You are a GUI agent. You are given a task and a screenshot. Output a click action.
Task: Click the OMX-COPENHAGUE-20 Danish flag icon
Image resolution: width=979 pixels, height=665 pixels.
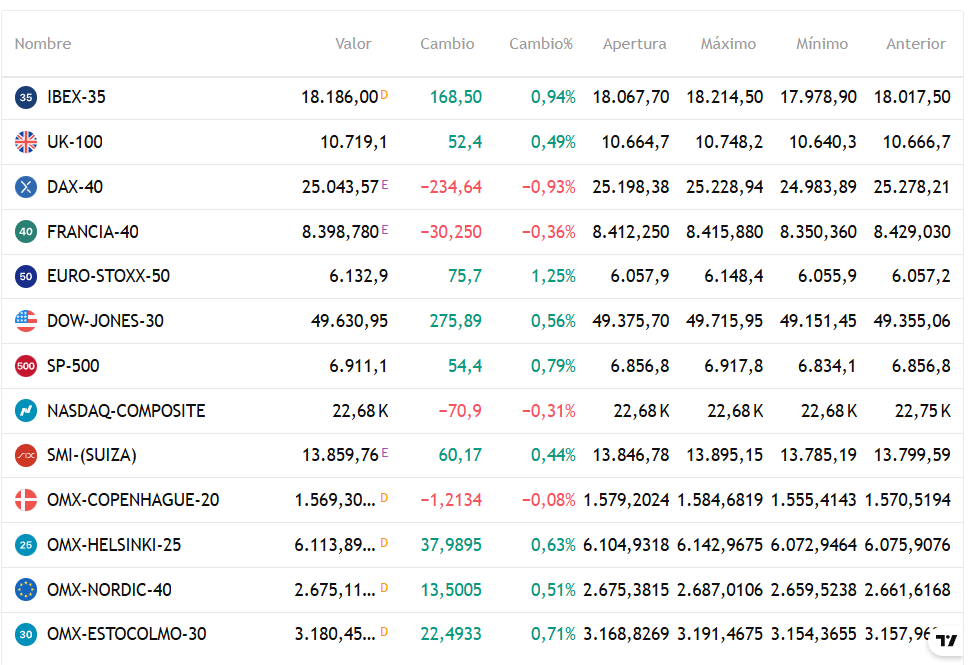tap(26, 500)
